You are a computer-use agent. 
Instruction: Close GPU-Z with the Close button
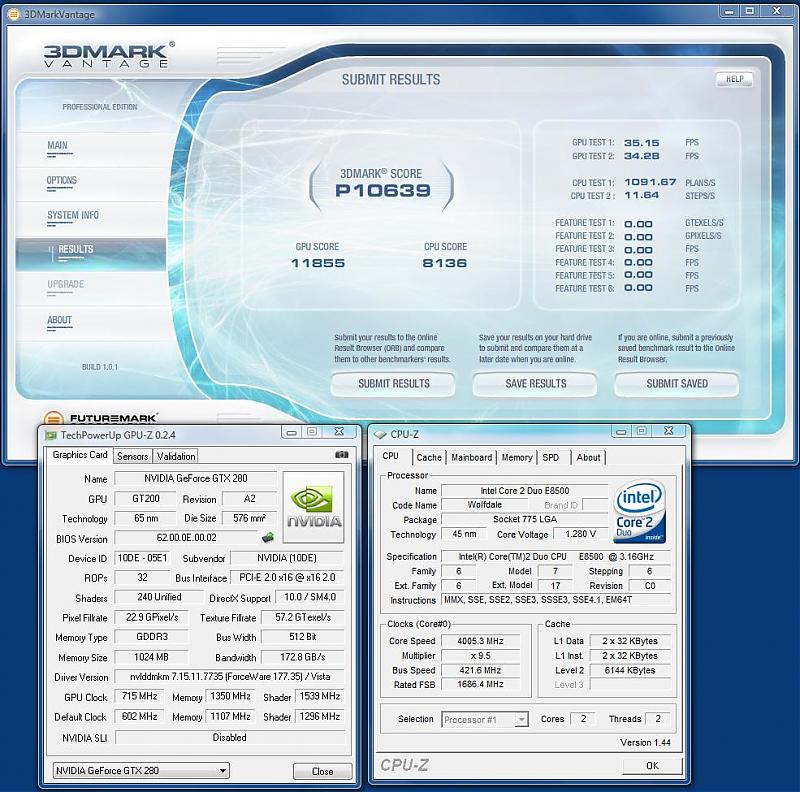click(x=322, y=771)
